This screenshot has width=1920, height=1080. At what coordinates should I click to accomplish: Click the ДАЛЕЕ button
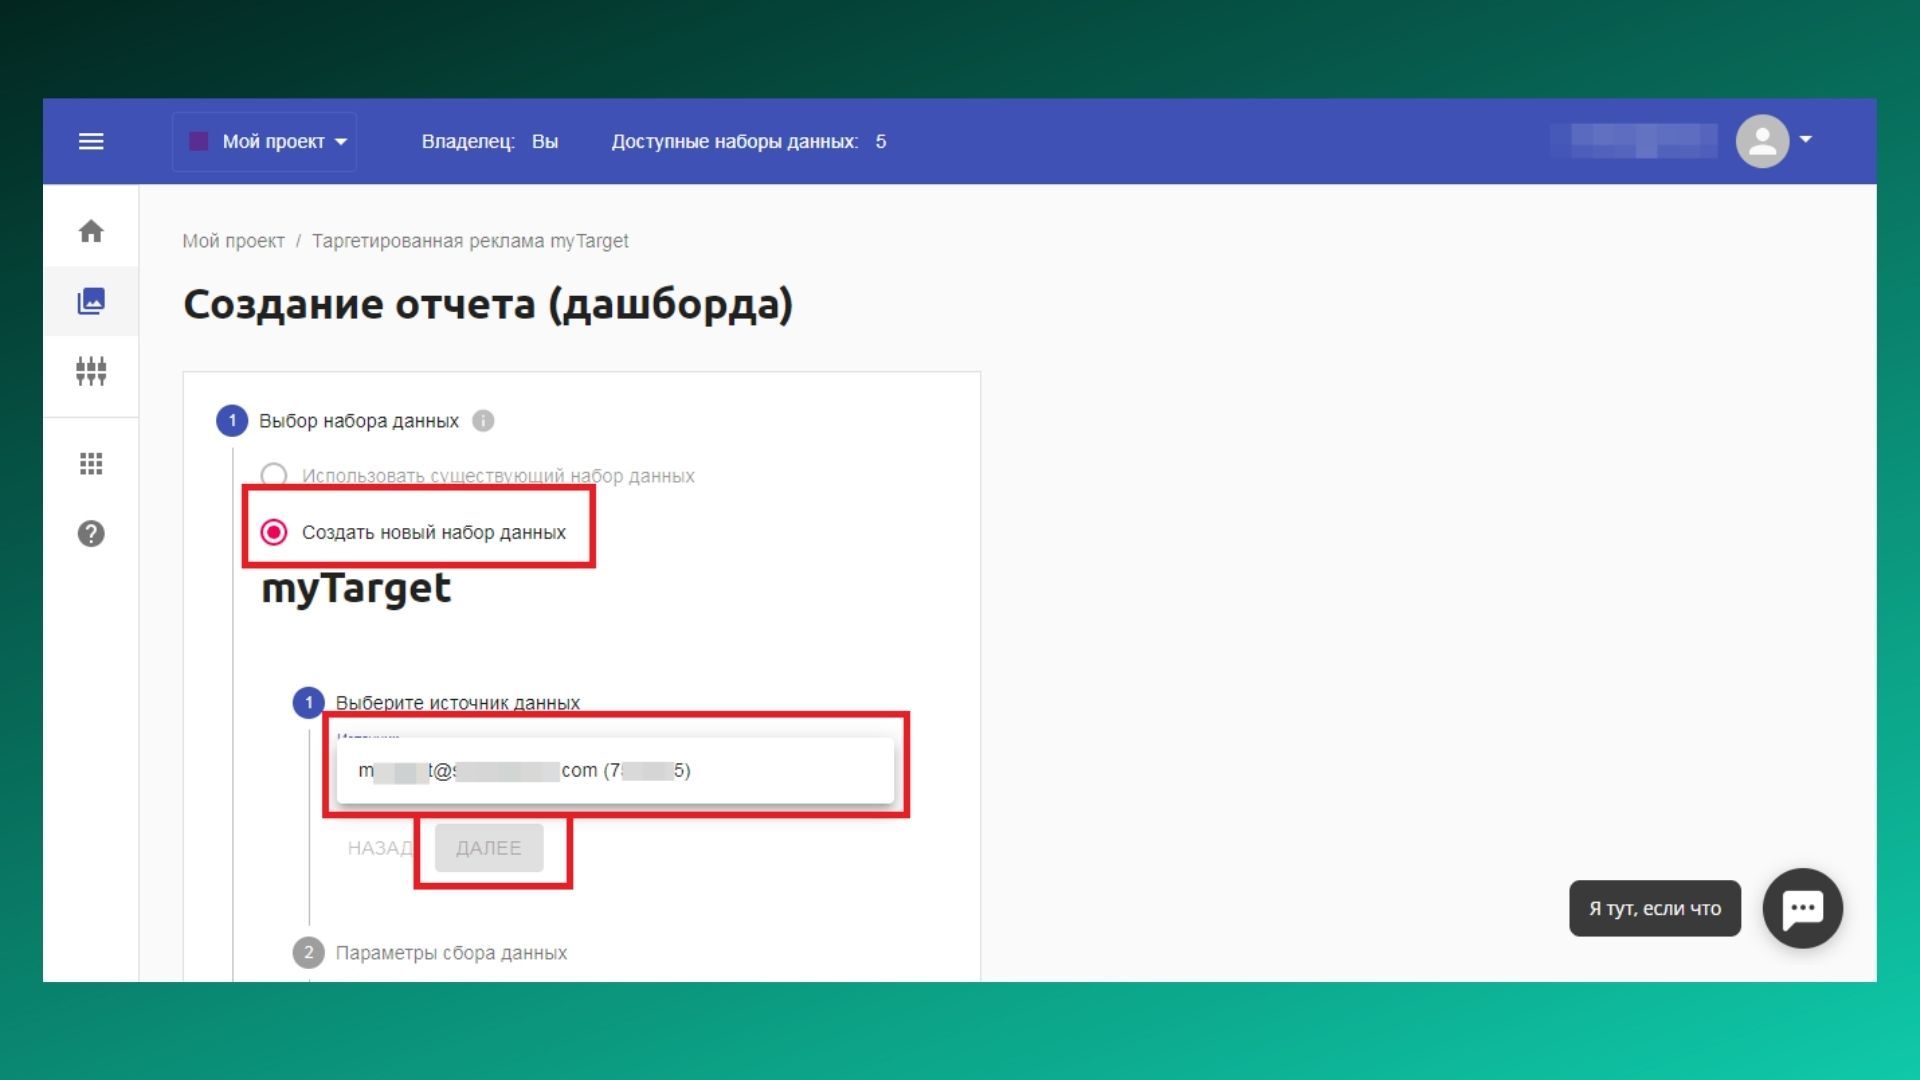[489, 848]
